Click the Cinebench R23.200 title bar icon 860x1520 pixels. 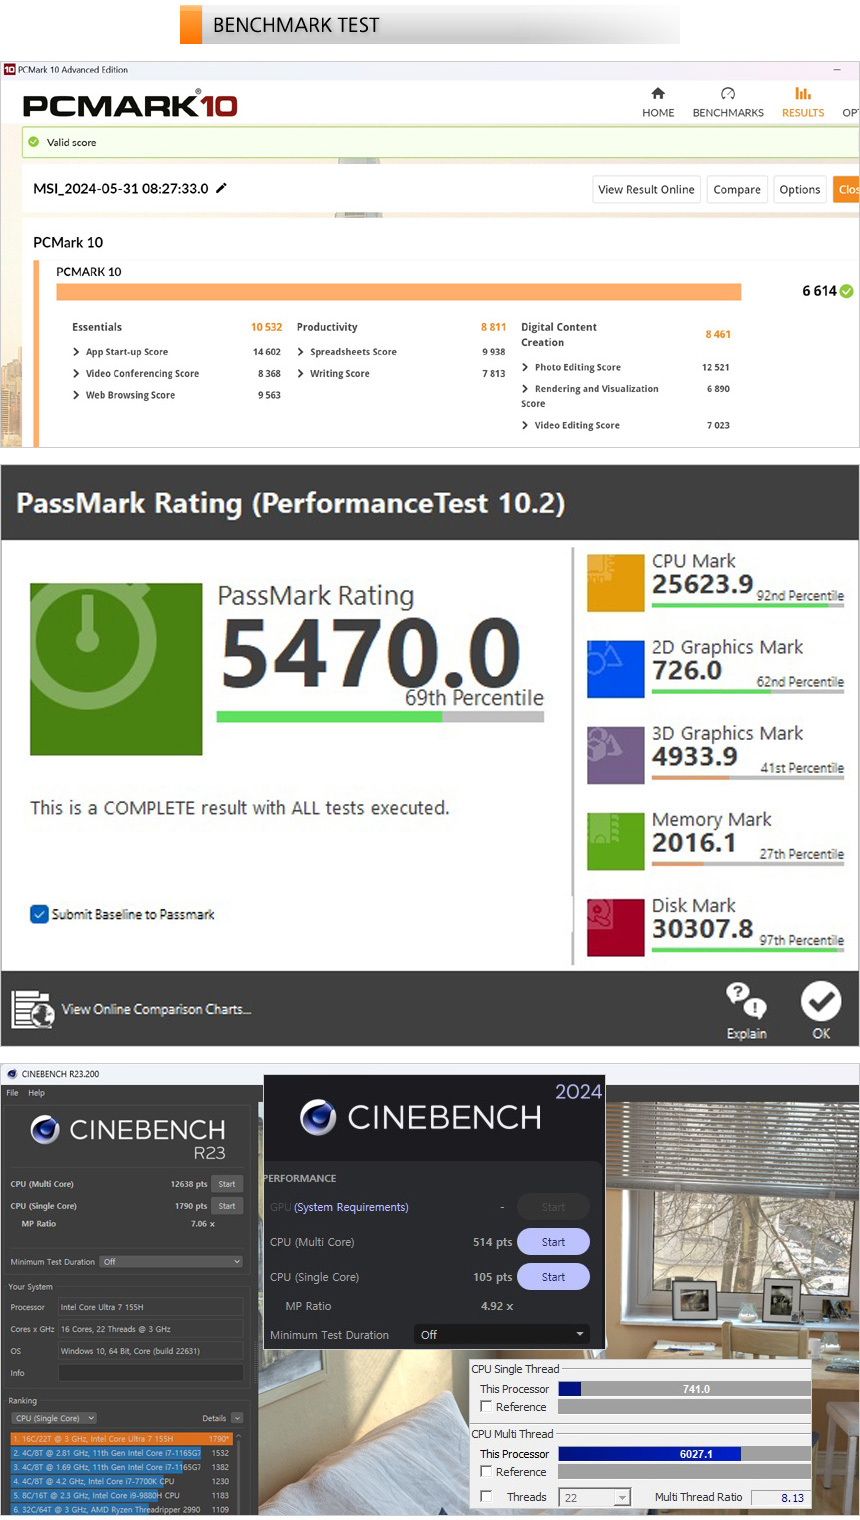[x=12, y=1074]
